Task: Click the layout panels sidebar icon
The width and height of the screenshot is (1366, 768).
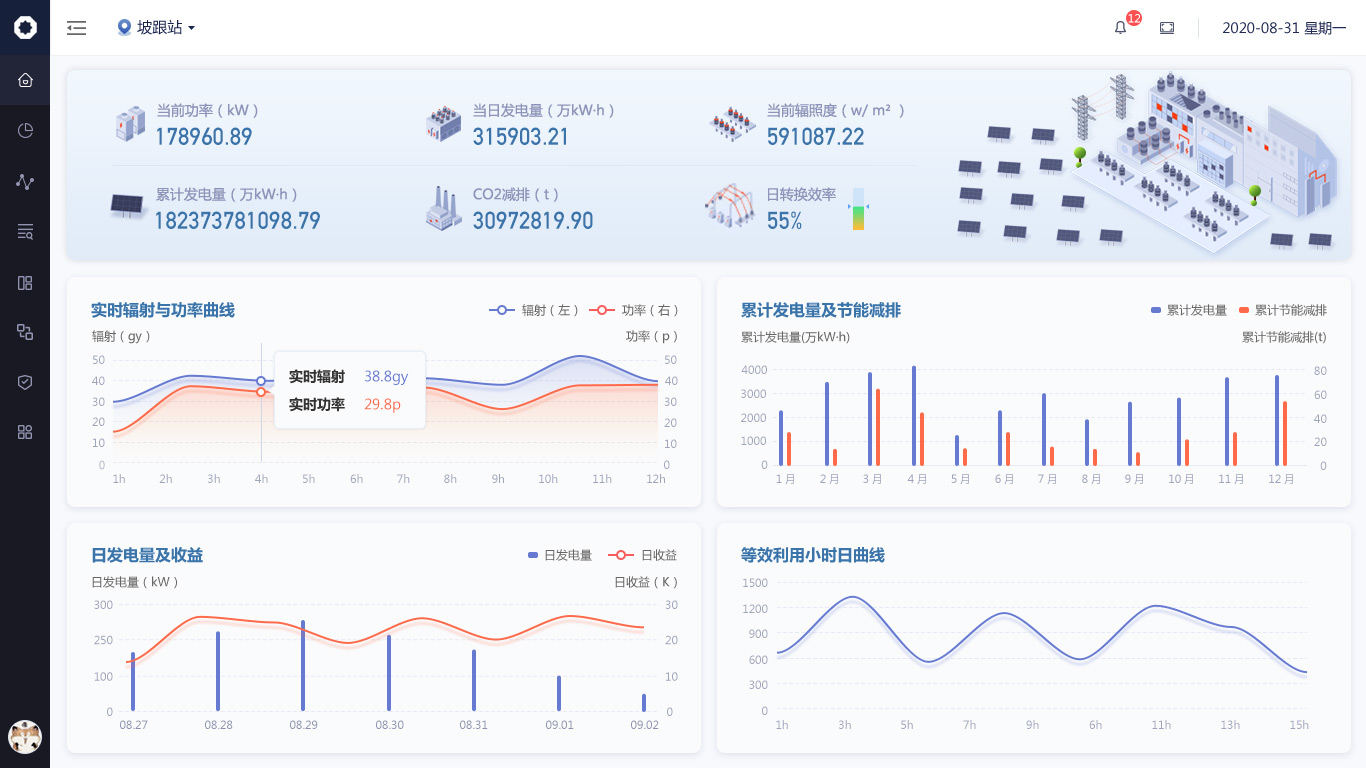Action: coord(25,283)
